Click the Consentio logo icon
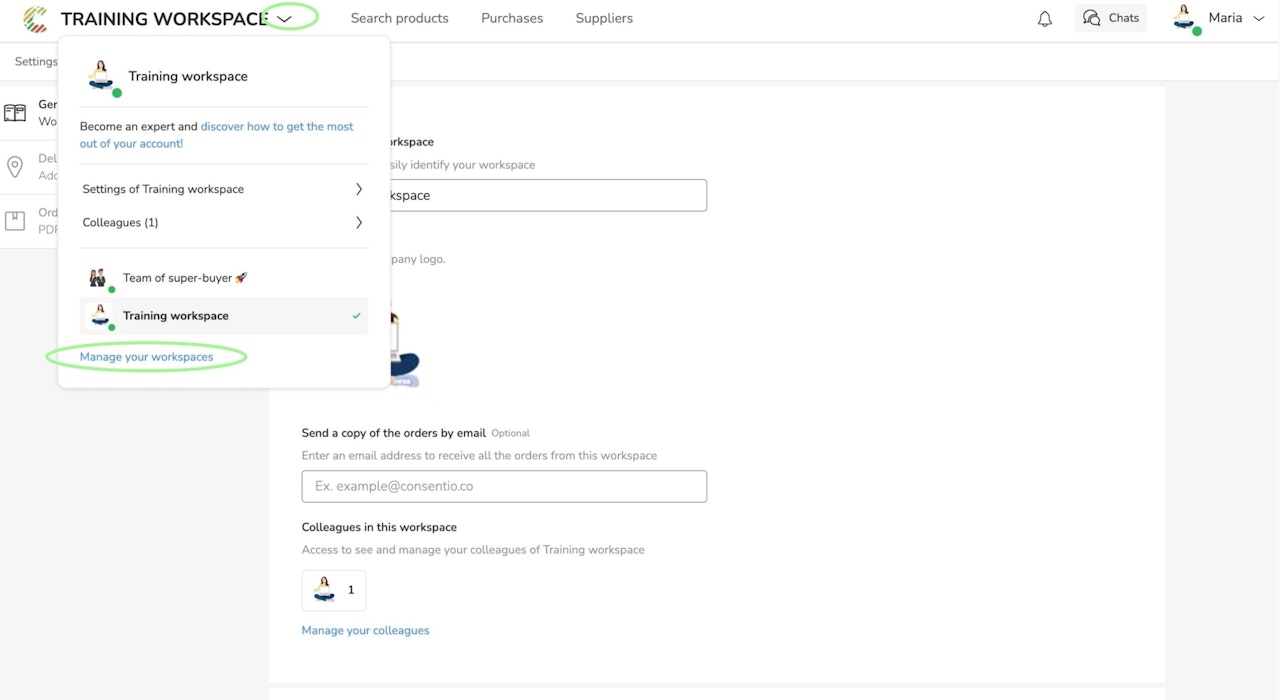The width and height of the screenshot is (1280, 700). point(35,19)
